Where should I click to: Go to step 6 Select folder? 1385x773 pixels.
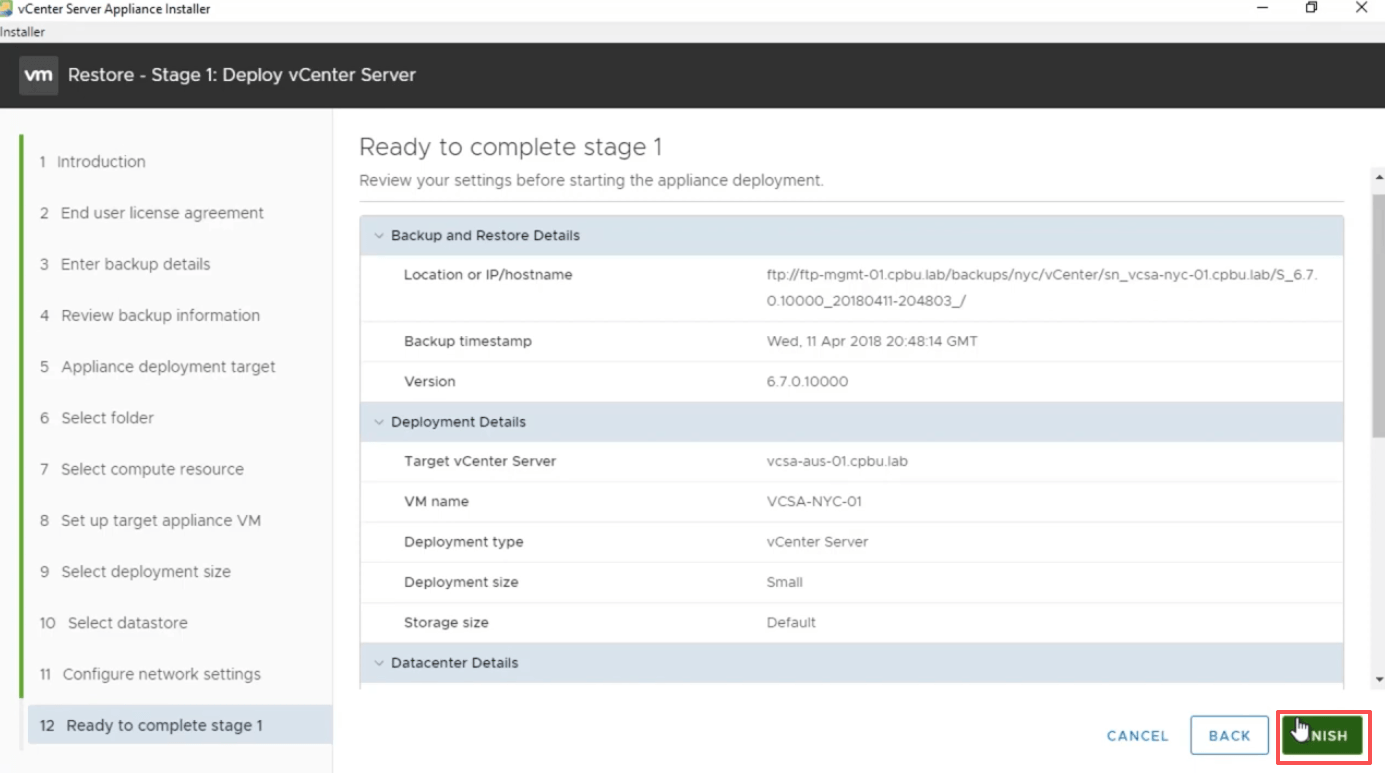coord(97,418)
